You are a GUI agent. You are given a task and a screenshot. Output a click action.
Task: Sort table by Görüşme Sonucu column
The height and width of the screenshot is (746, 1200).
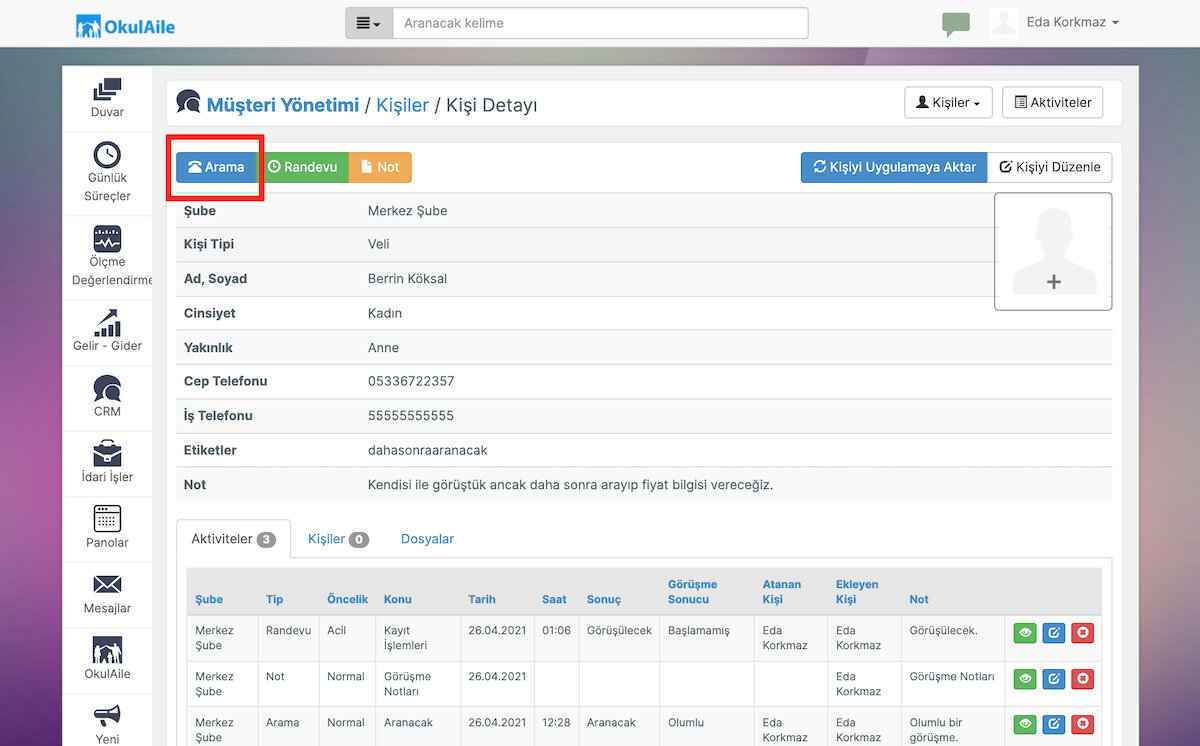tap(692, 591)
